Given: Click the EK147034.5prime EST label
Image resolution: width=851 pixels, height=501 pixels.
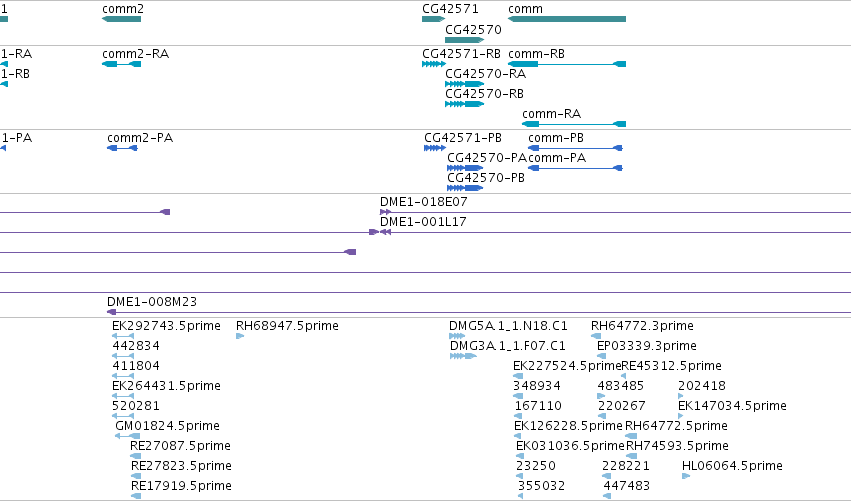Looking at the screenshot, I should click(732, 406).
